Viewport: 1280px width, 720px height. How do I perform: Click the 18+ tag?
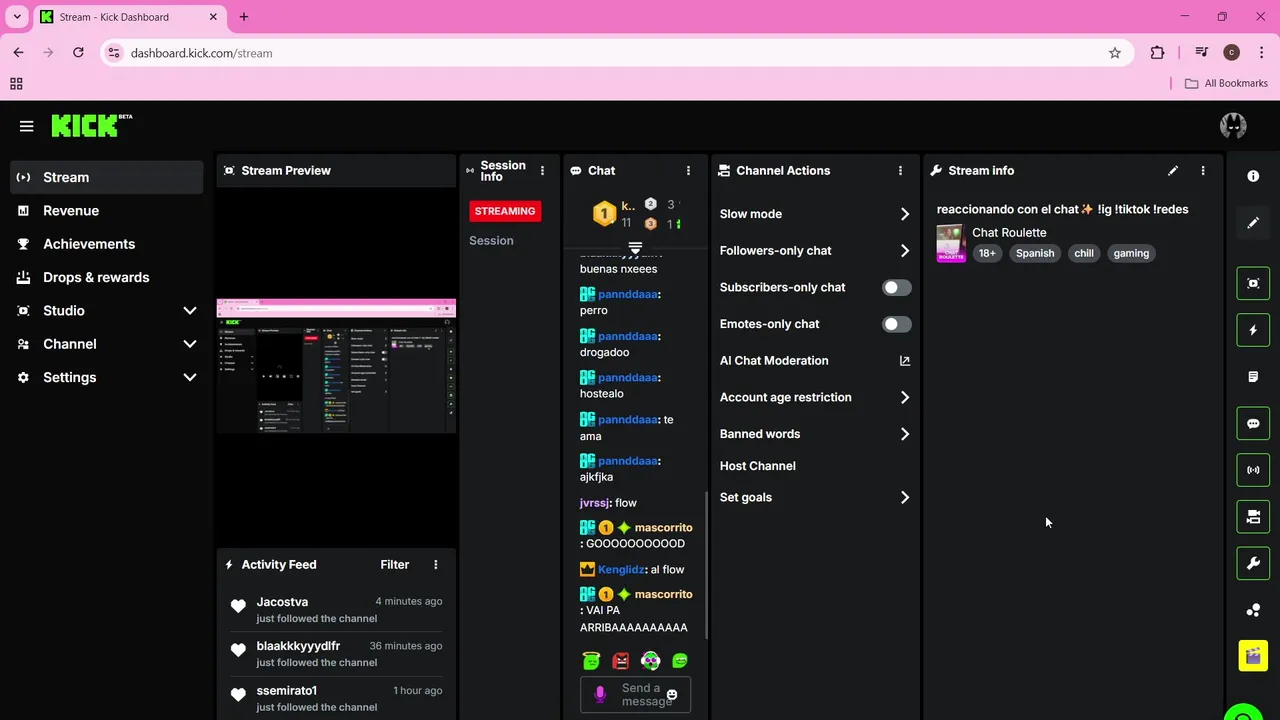pyautogui.click(x=987, y=253)
